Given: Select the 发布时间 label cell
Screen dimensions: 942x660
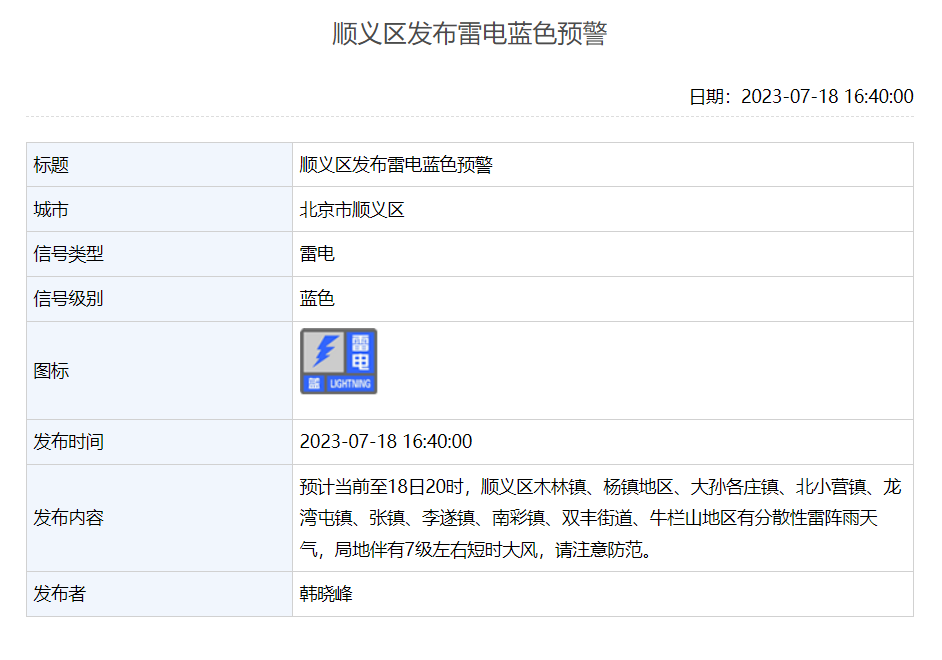Looking at the screenshot, I should coord(69,442).
